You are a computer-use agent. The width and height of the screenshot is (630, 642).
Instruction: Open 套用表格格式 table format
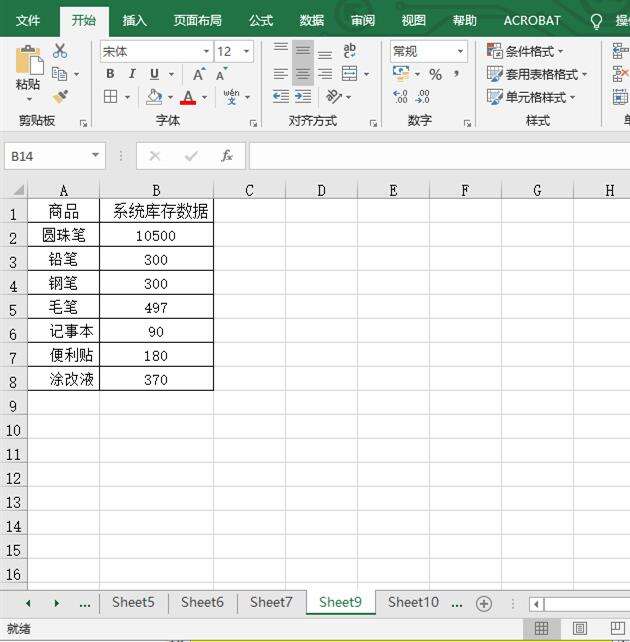click(537, 75)
